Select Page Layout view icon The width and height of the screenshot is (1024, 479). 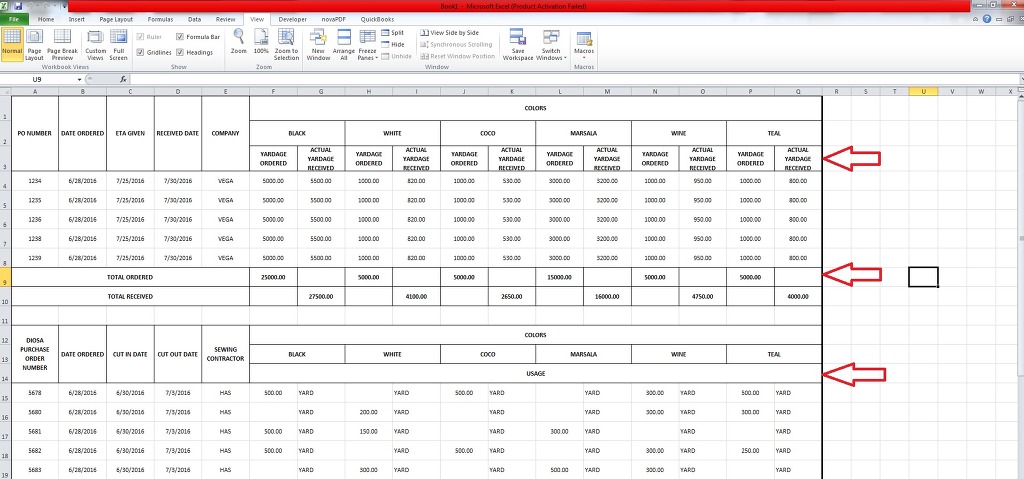point(35,44)
